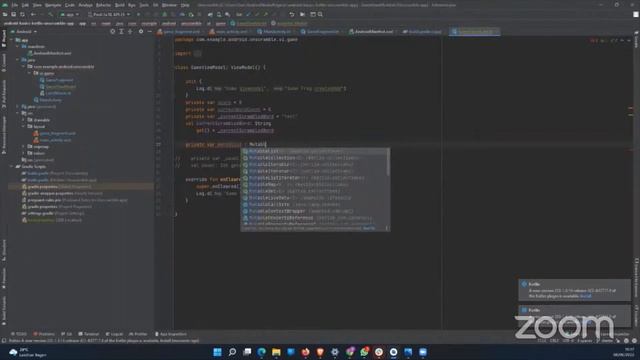Open WhatsApp from the taskbar
This screenshot has width=640, height=360.
364,352
